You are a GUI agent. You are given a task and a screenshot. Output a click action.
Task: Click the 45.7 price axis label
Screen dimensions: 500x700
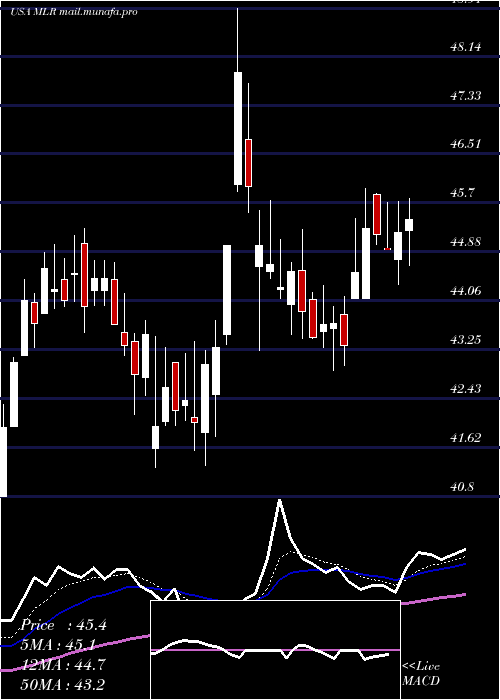click(463, 193)
